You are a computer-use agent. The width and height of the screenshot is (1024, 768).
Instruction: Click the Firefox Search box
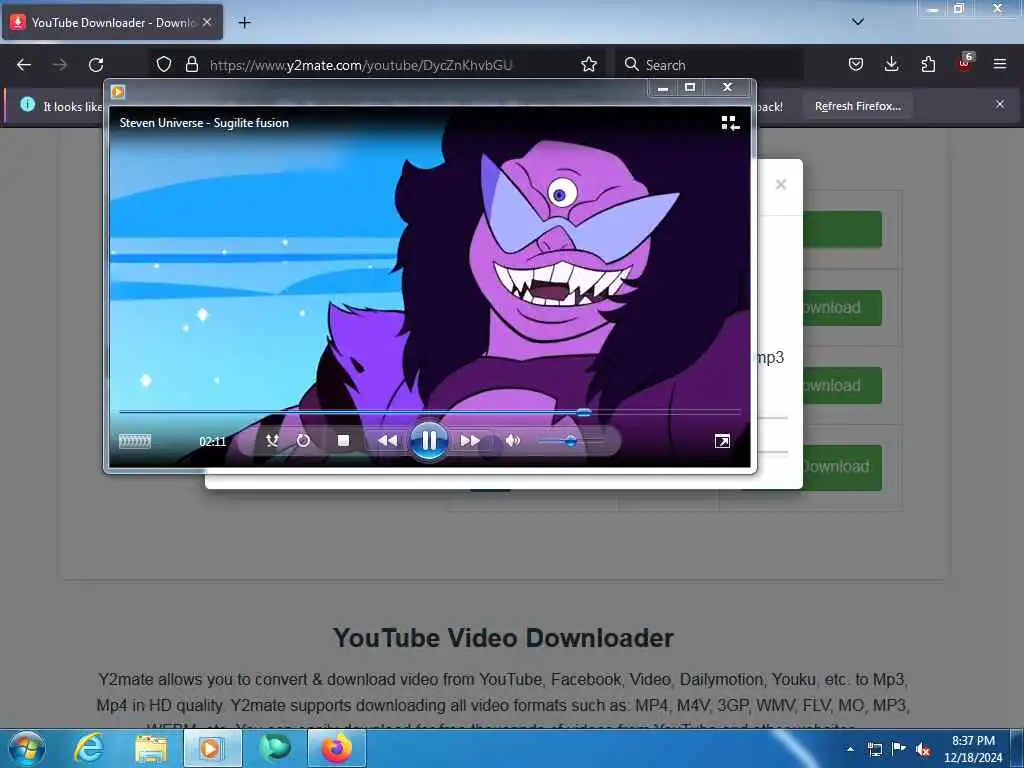[709, 65]
